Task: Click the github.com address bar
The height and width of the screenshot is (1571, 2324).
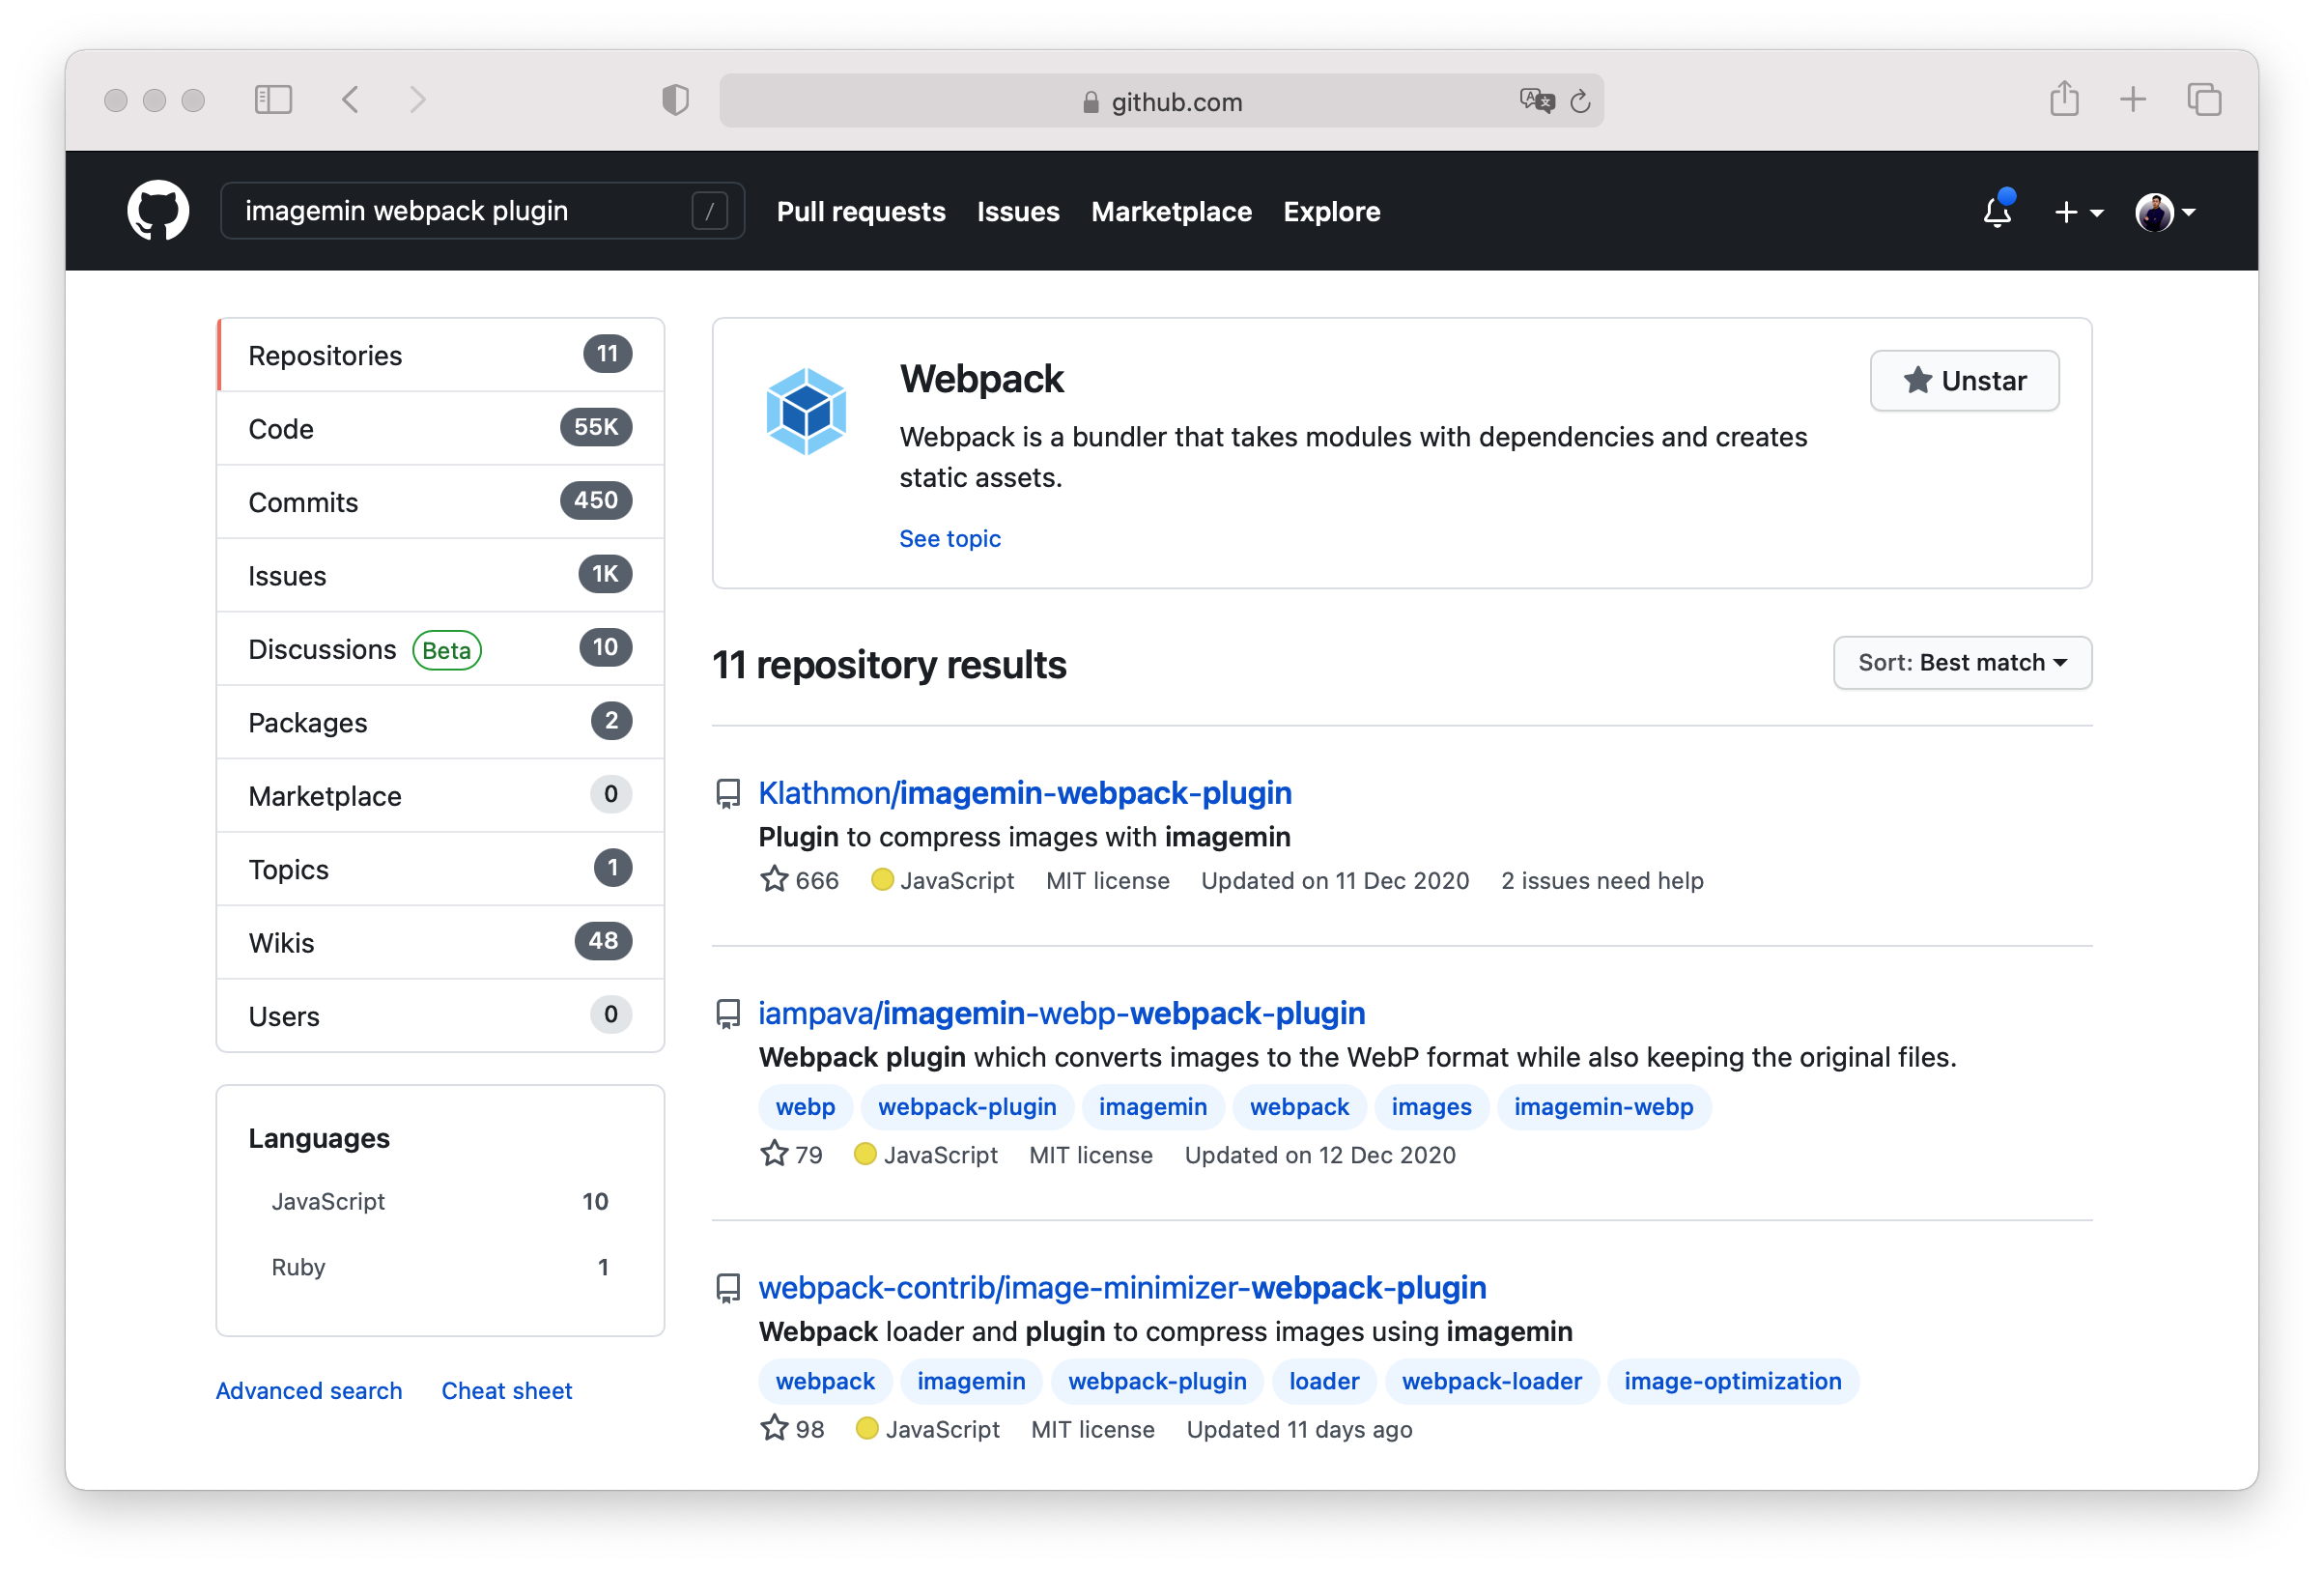Action: click(1161, 101)
